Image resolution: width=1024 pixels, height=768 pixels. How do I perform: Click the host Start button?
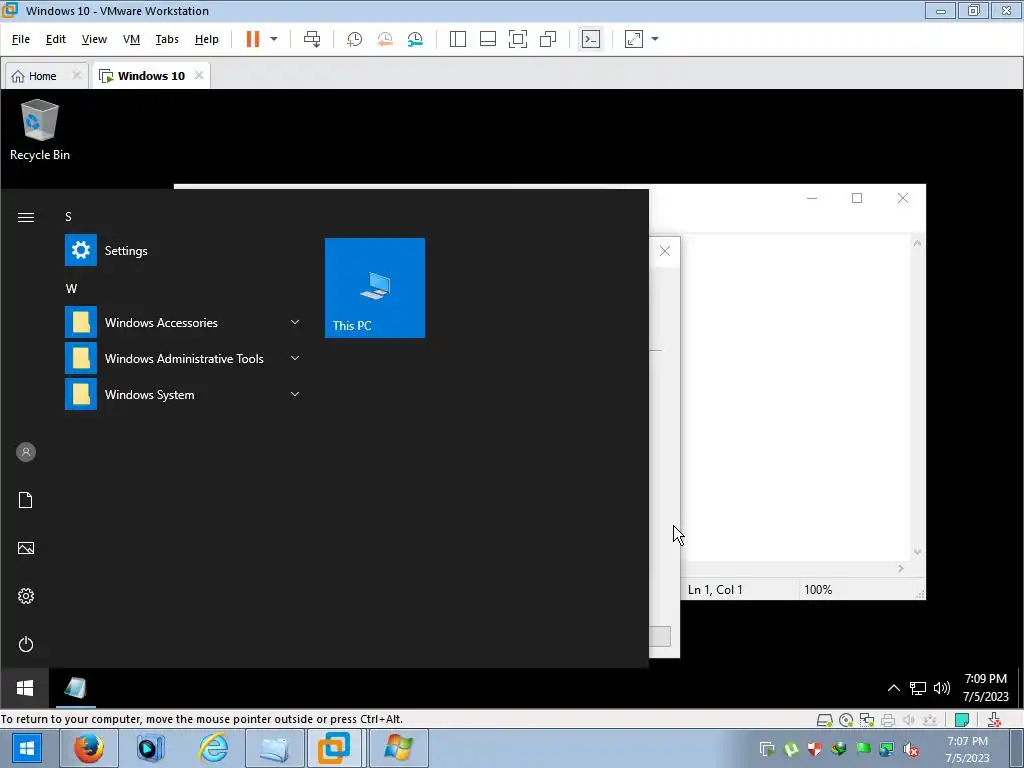coord(25,748)
